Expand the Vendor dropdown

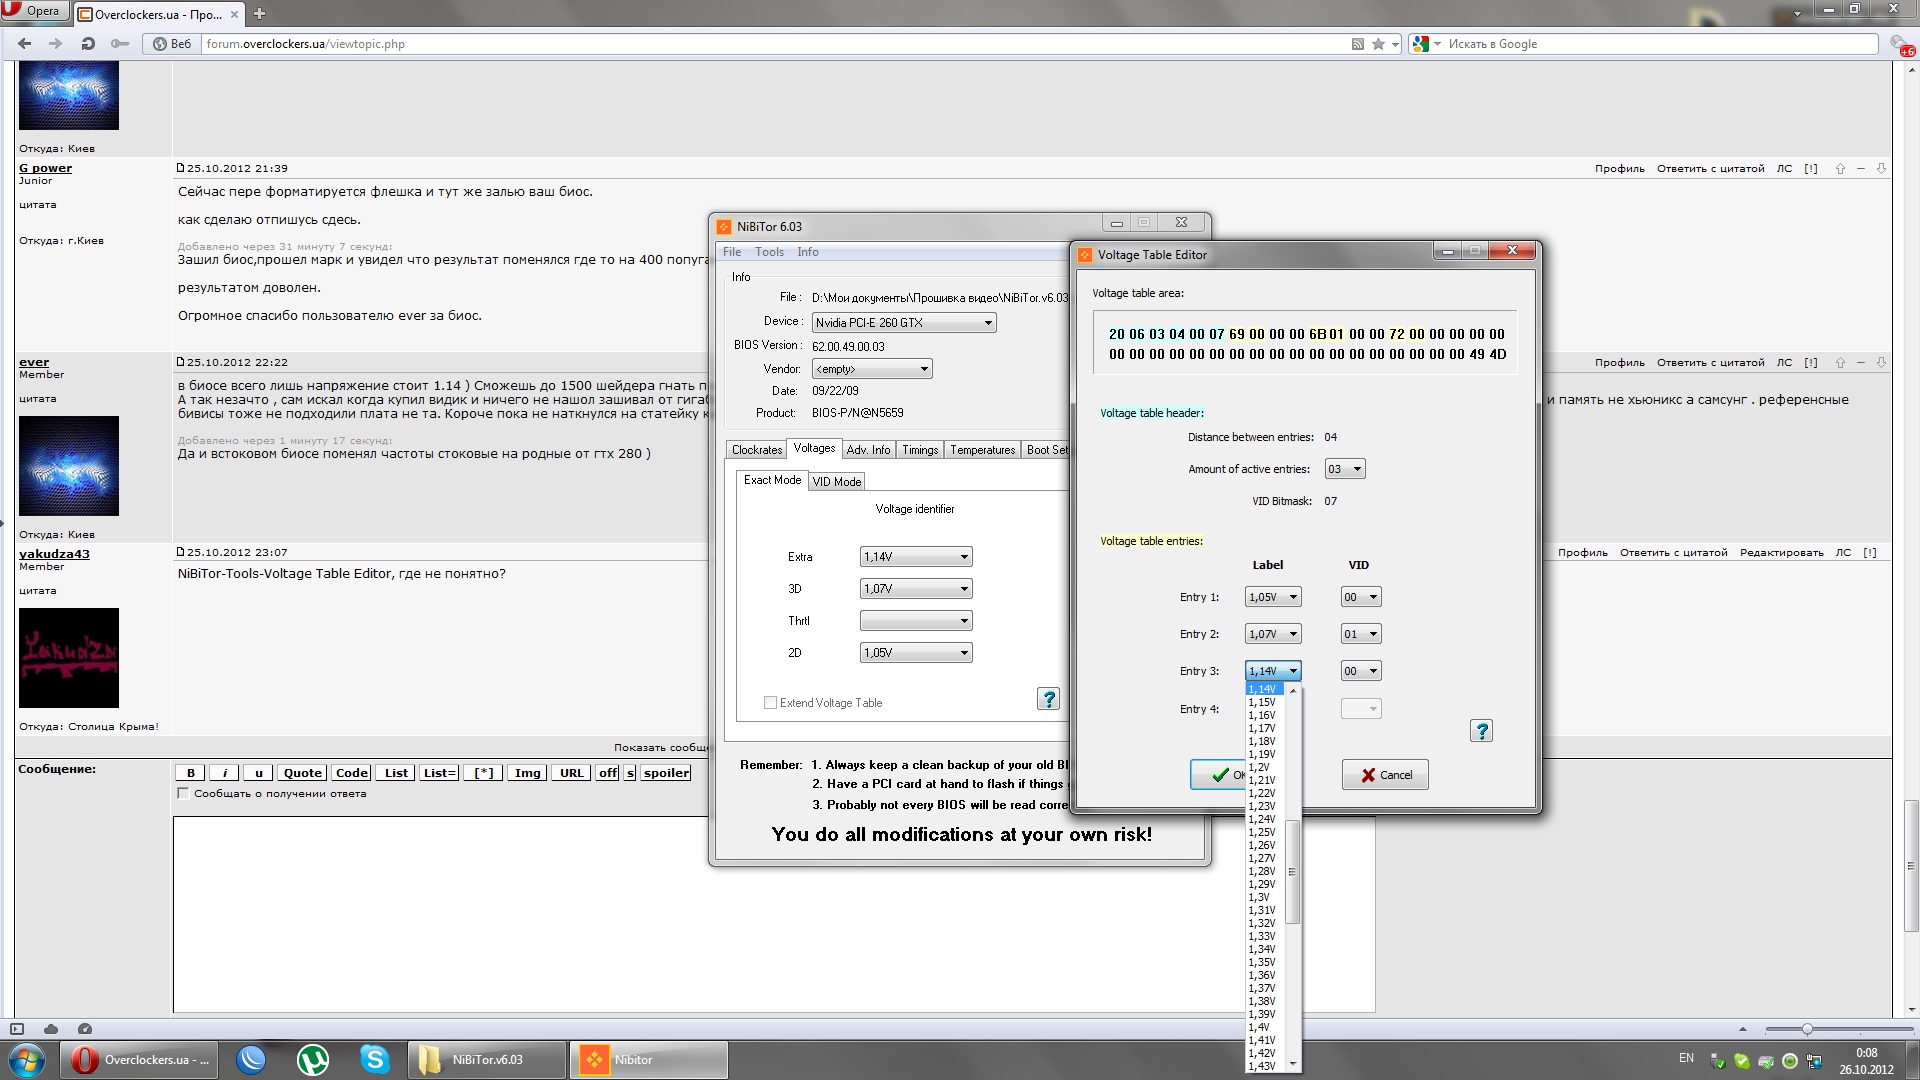[872, 369]
